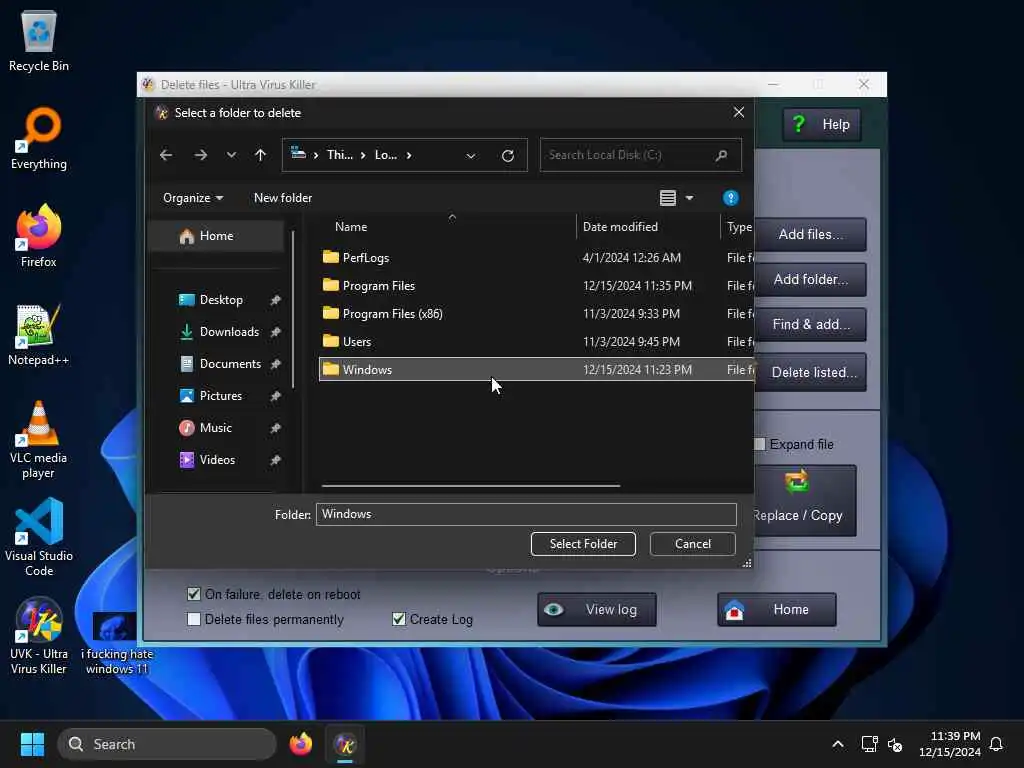Select Home in the navigation pane

217,236
